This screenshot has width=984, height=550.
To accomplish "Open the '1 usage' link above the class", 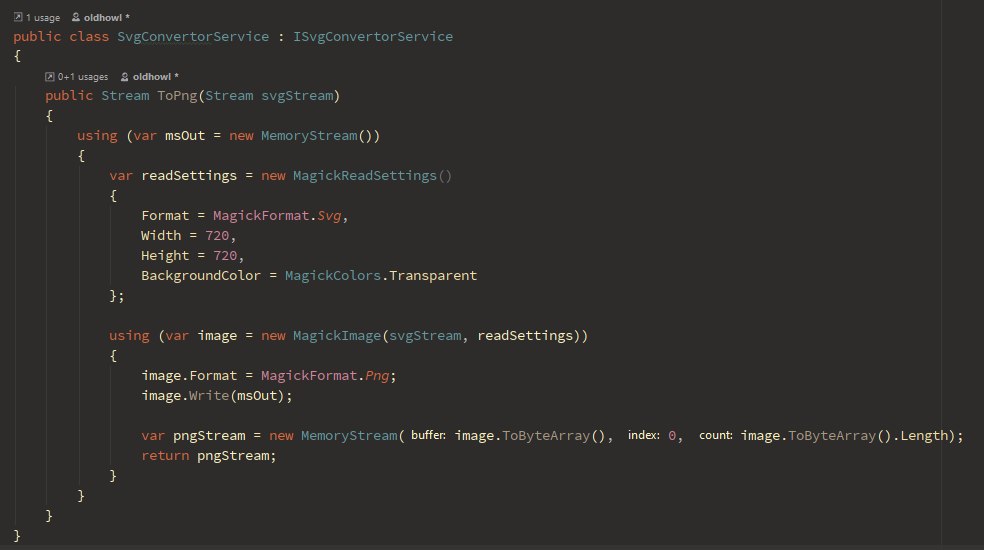I will click(x=43, y=18).
